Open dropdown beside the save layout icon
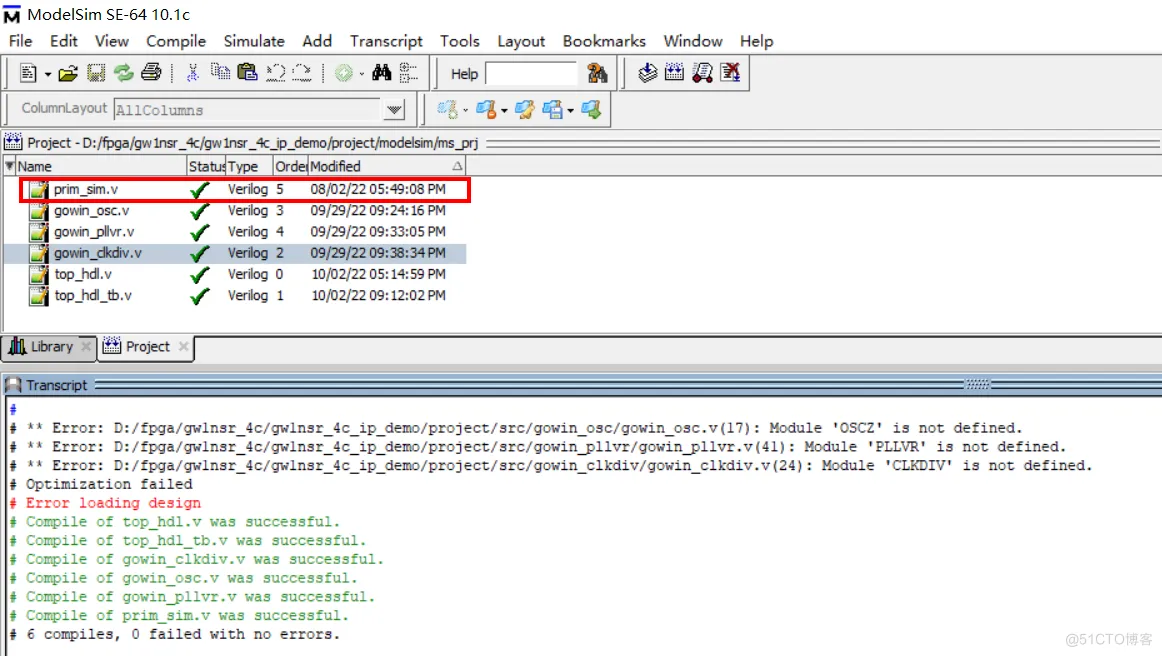 click(570, 111)
